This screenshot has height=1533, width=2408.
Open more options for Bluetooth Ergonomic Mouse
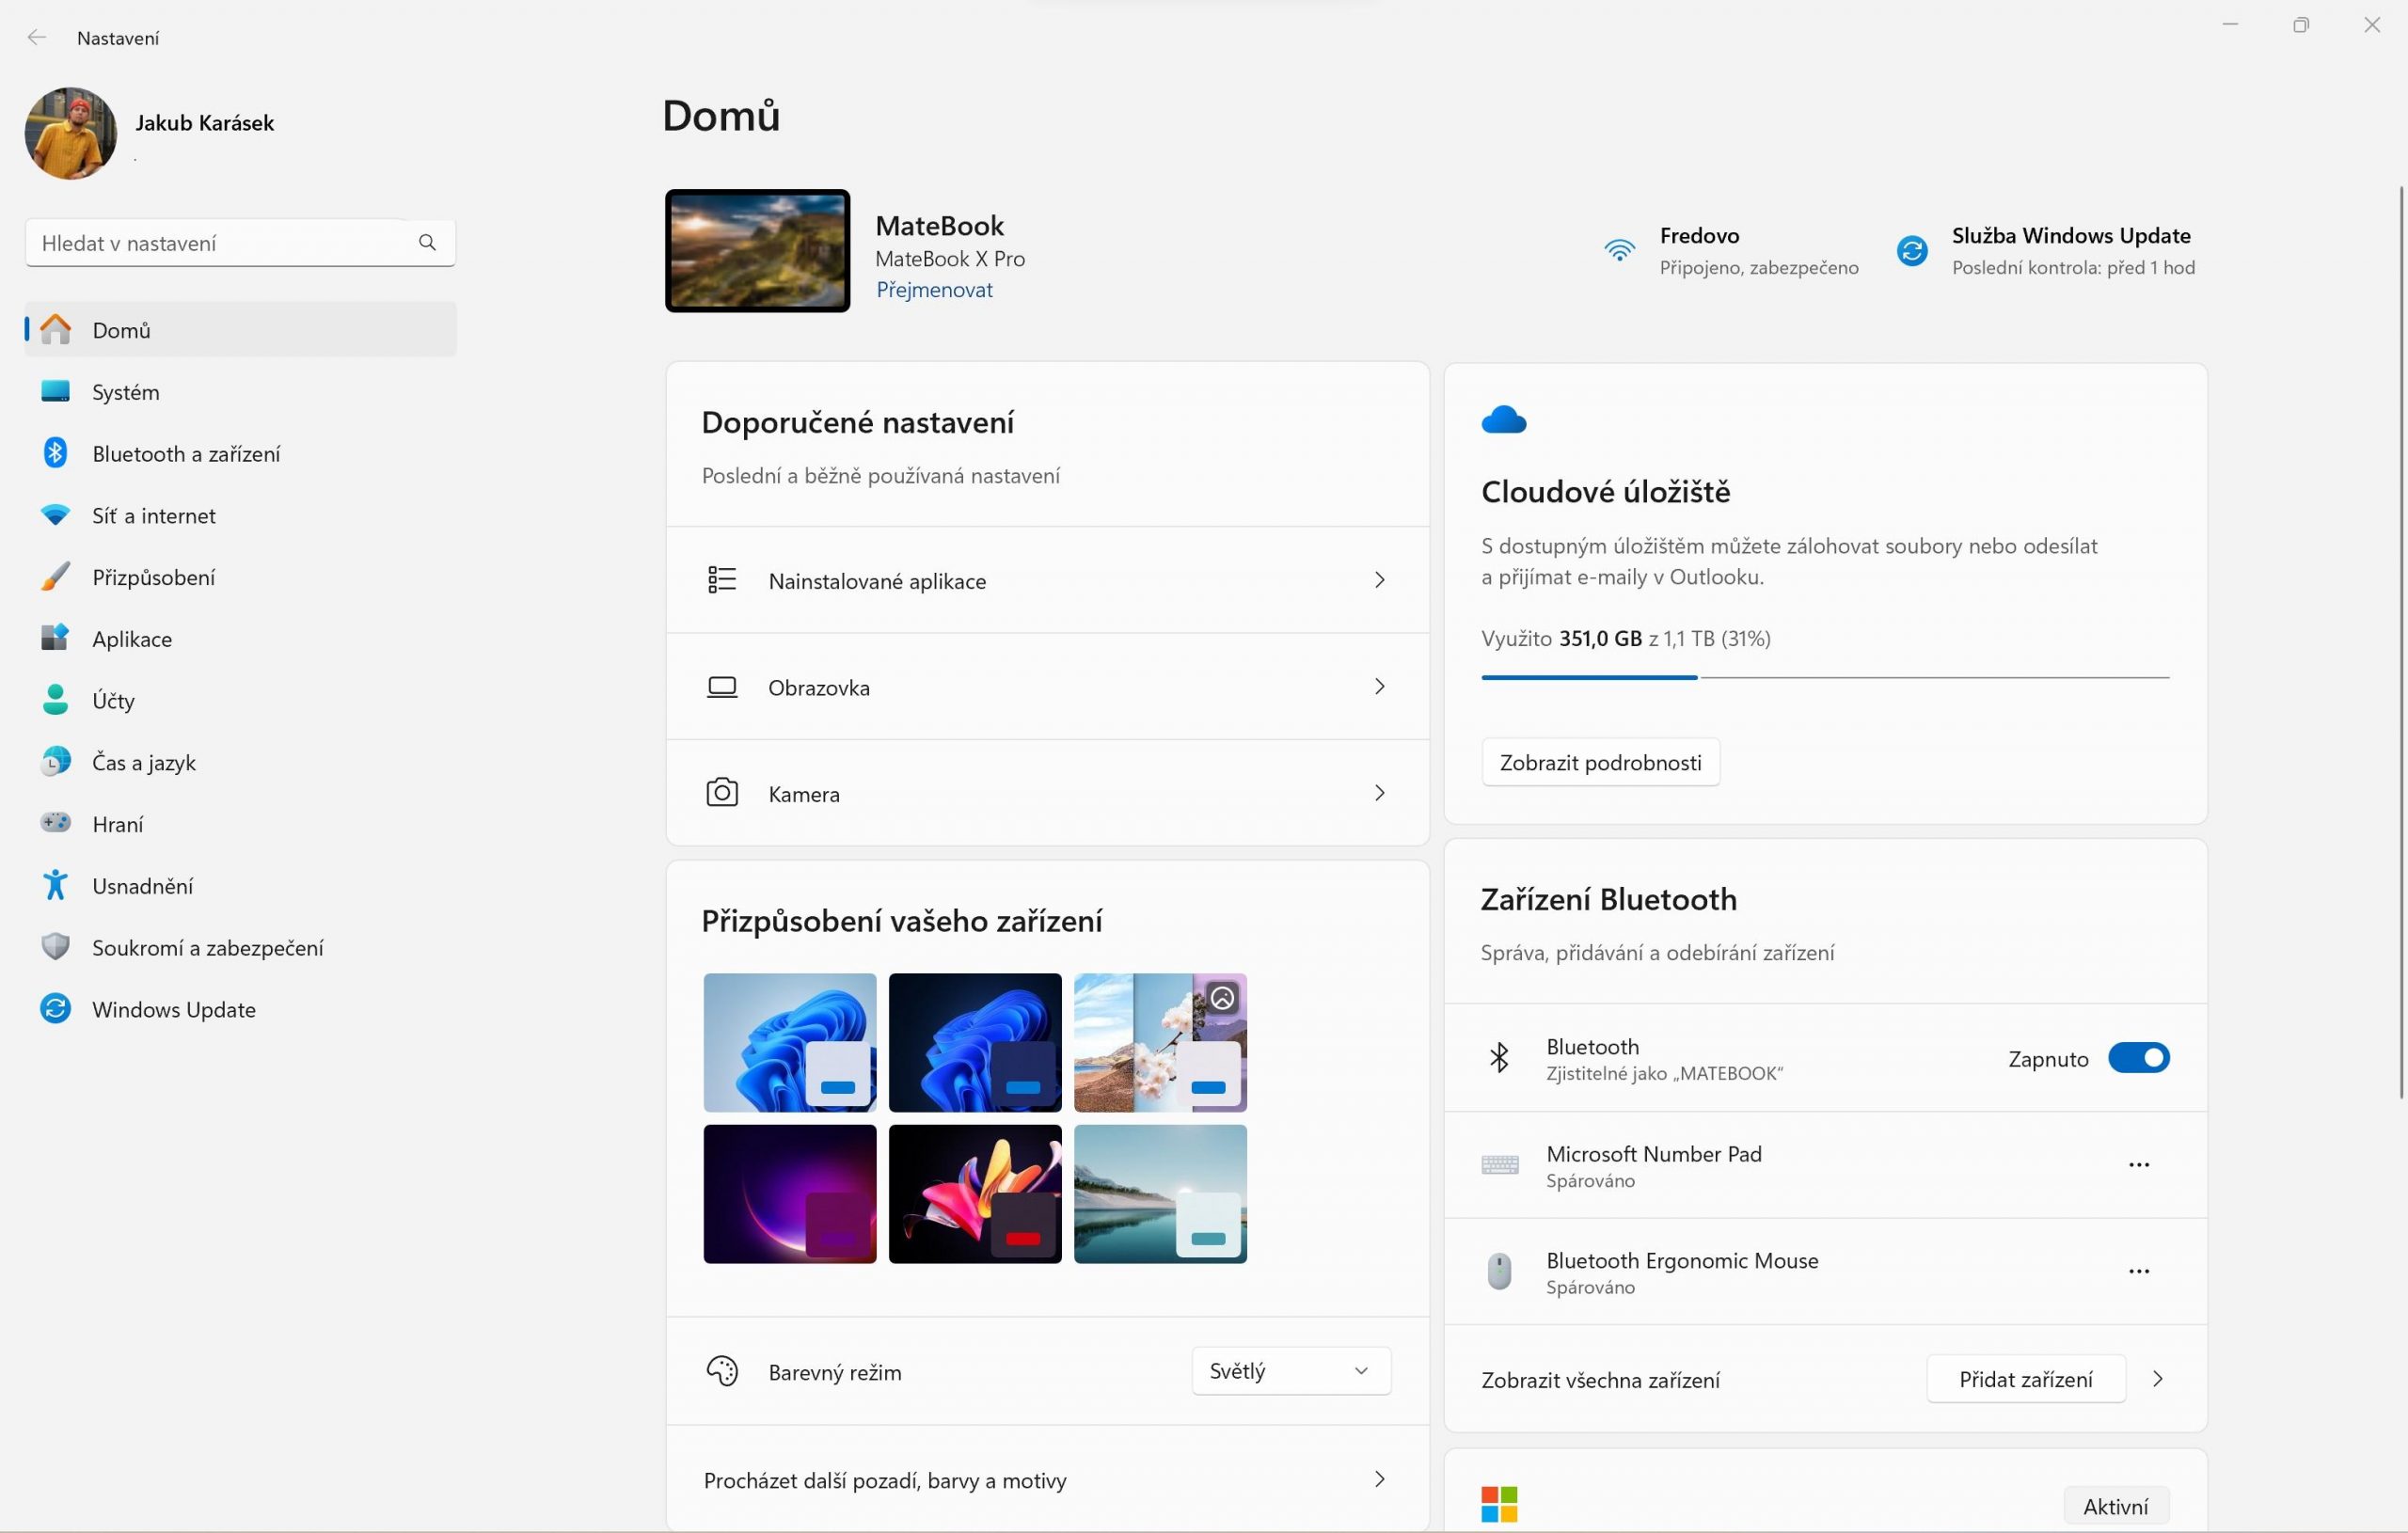tap(2139, 1271)
